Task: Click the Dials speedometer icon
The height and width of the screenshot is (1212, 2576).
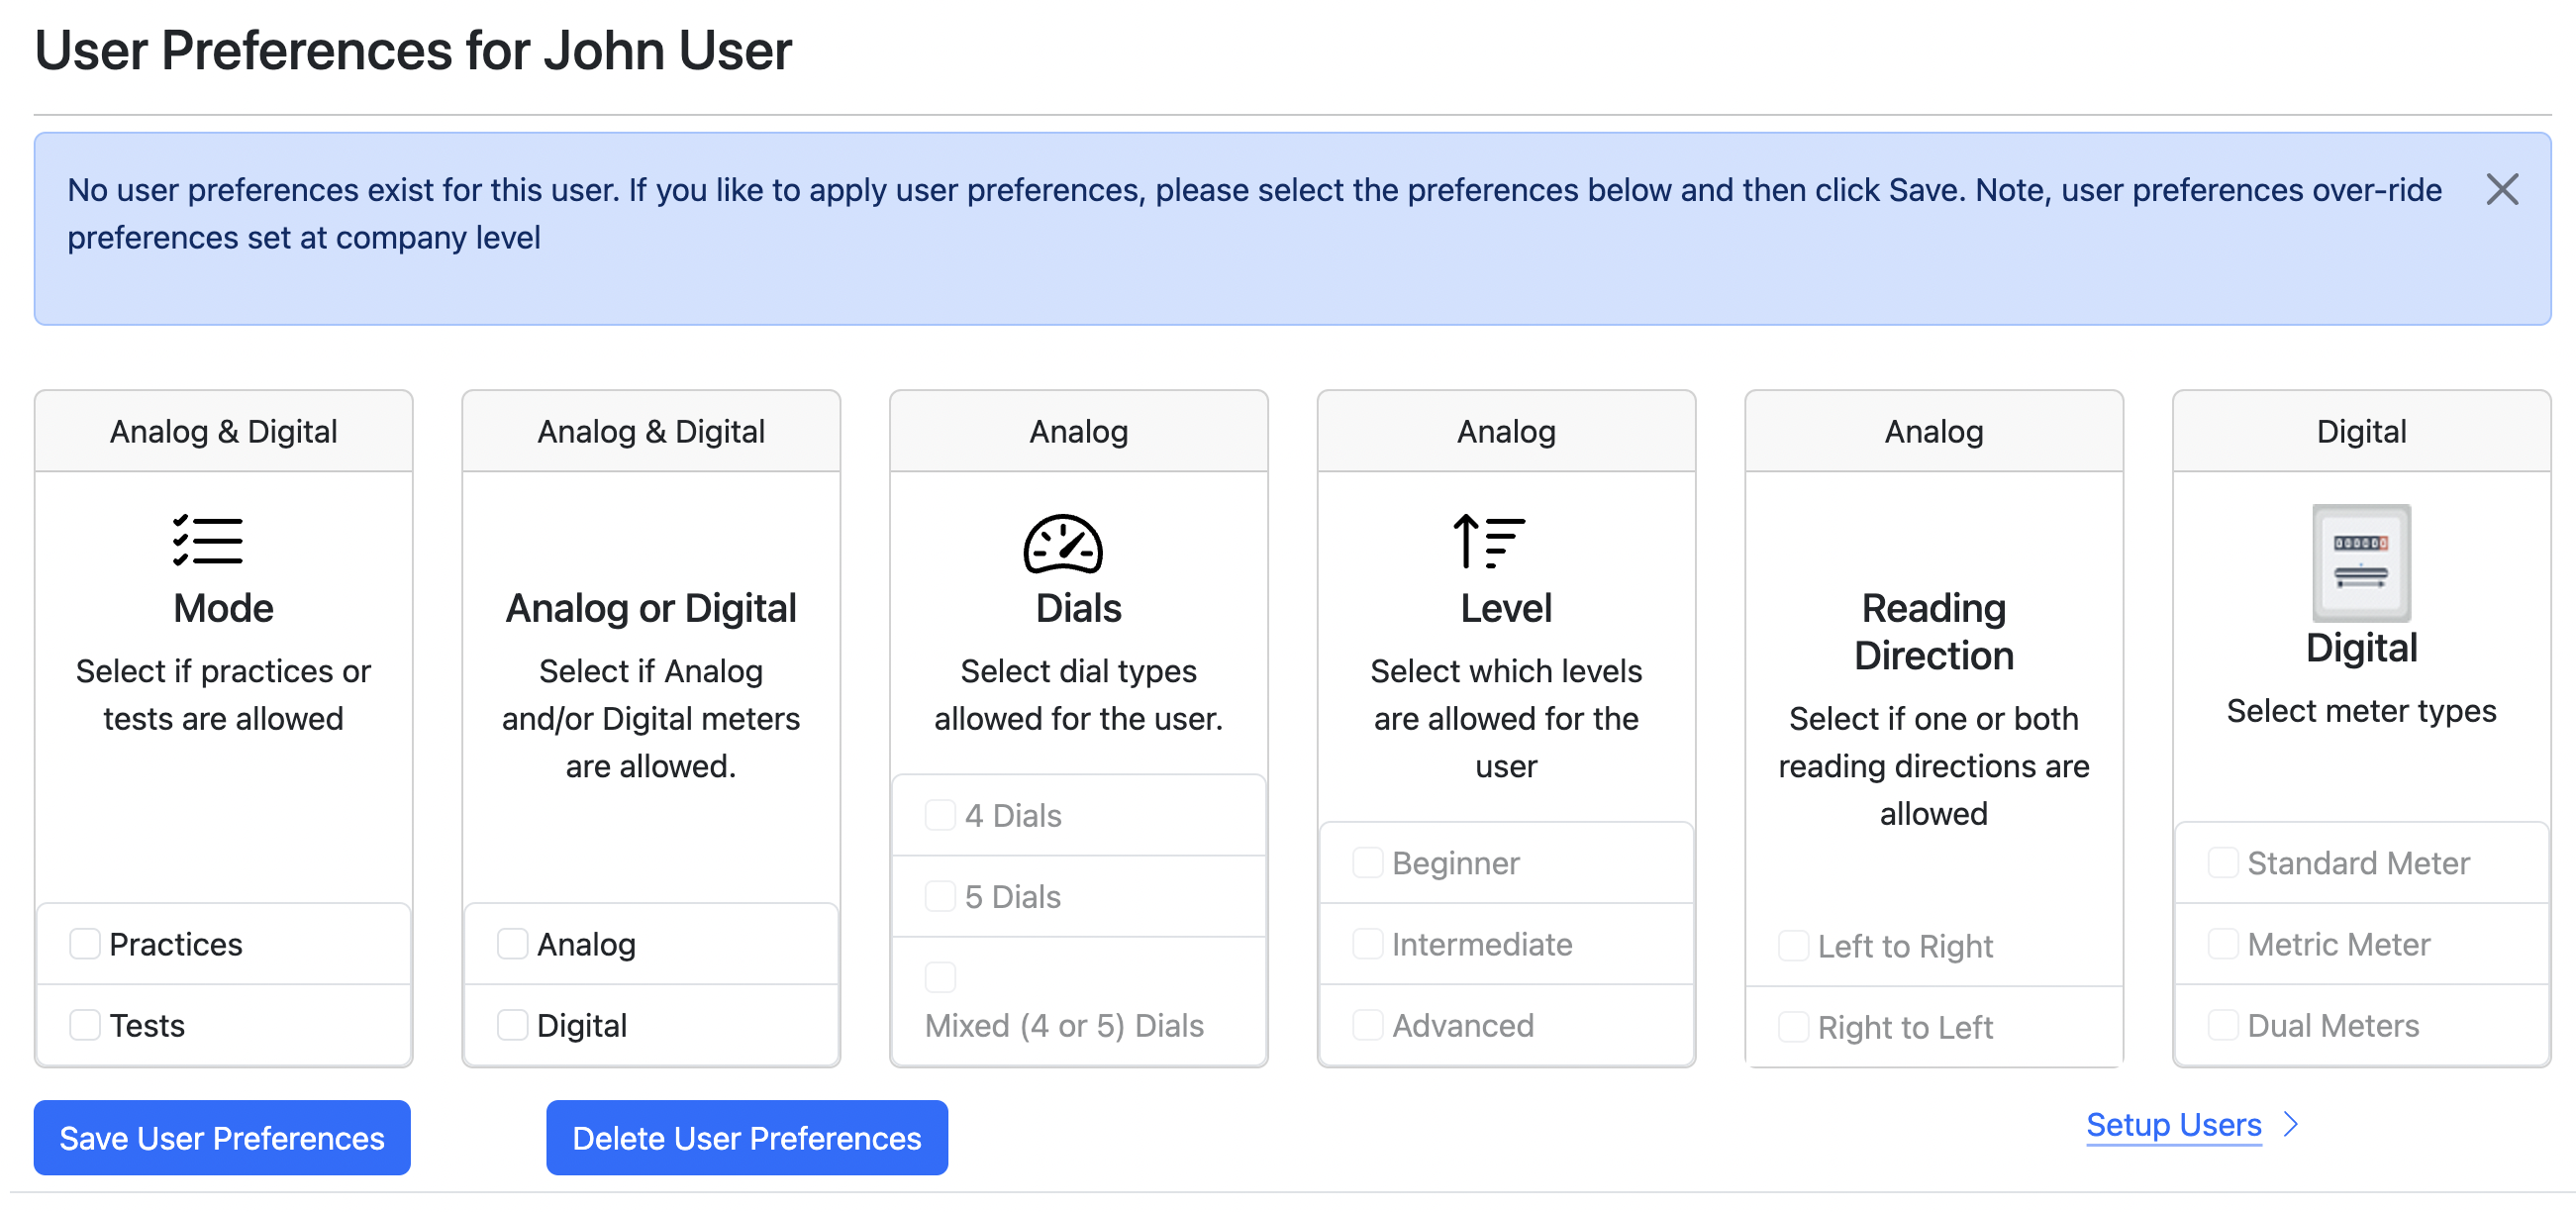Action: [x=1062, y=543]
